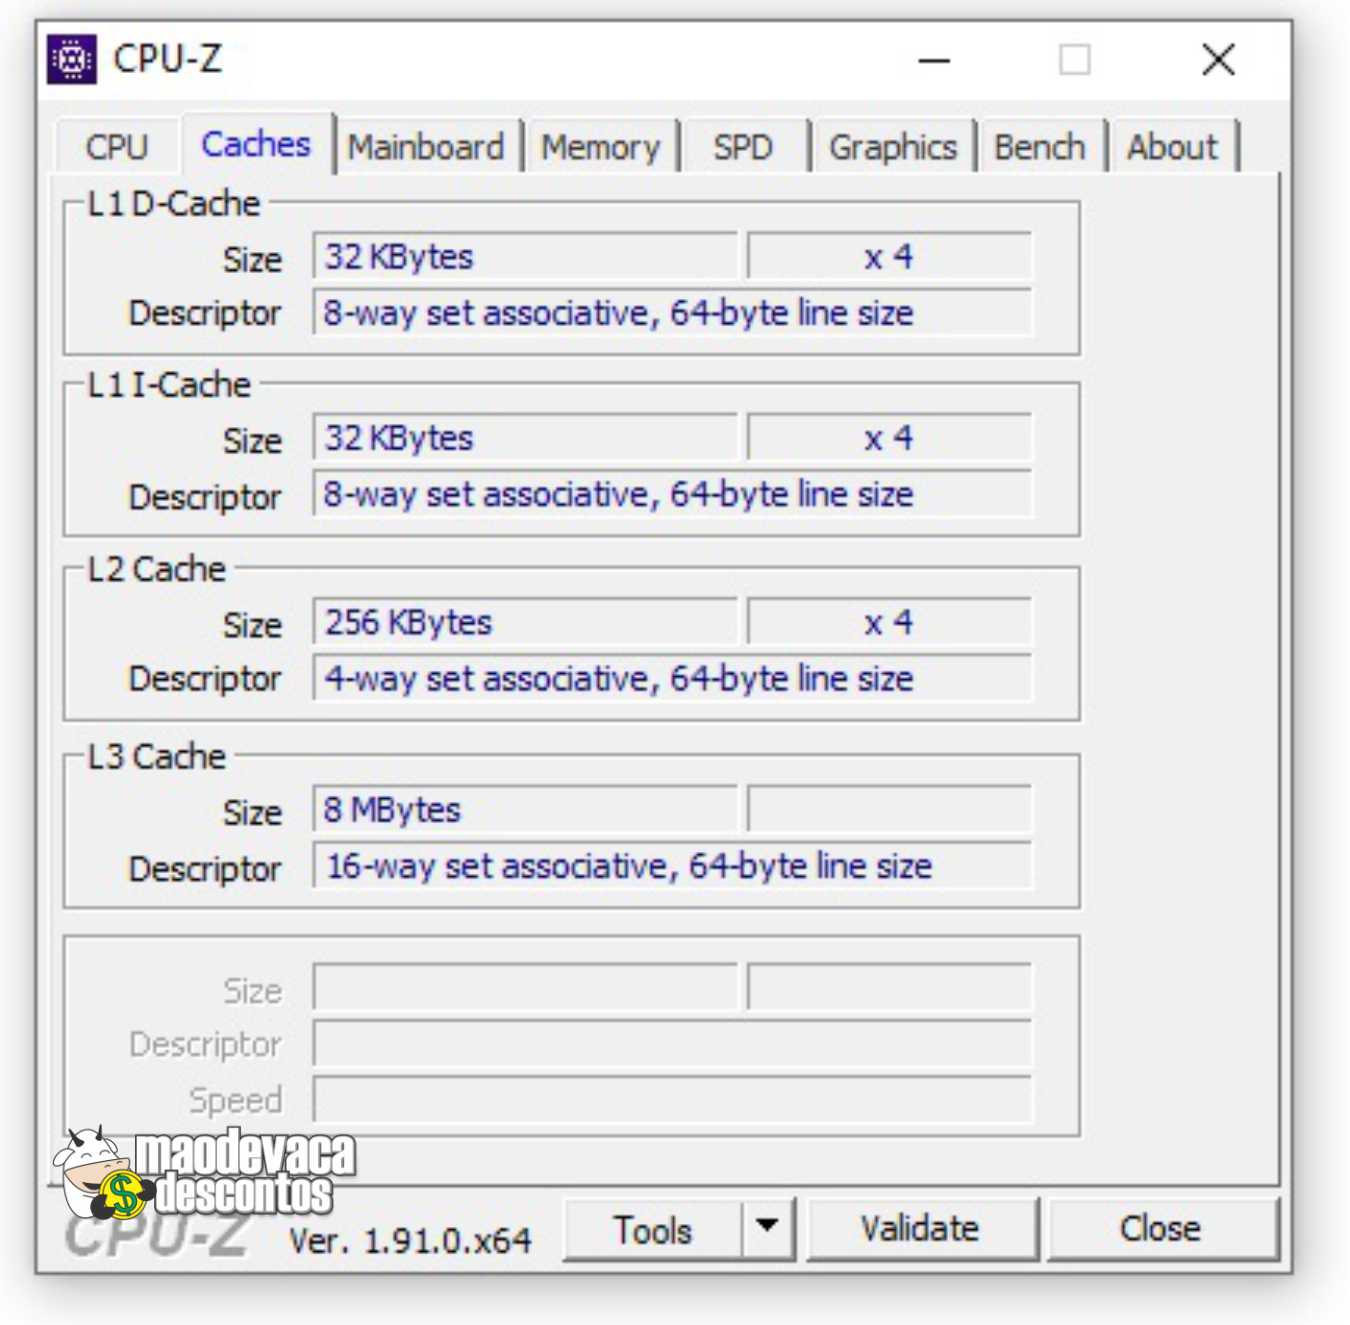Go to the Memory tab
Image resolution: width=1350 pixels, height=1325 pixels.
click(600, 147)
